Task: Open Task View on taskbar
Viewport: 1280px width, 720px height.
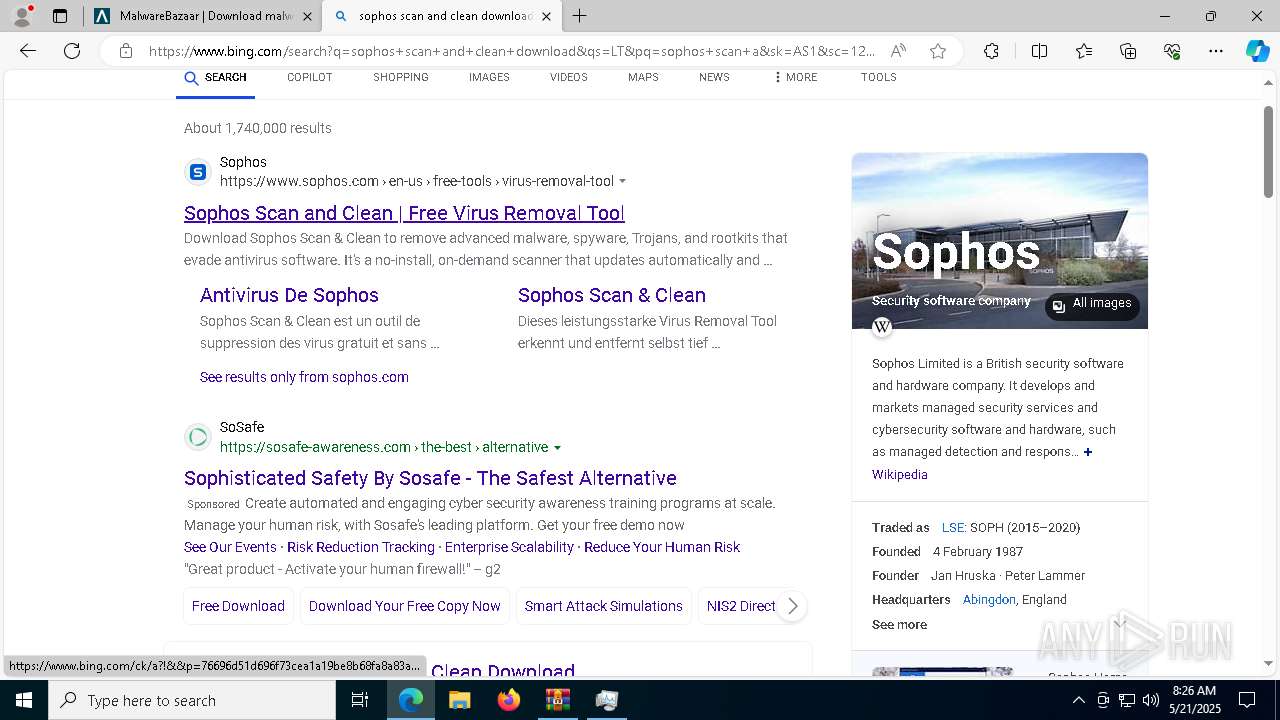Action: [x=360, y=700]
